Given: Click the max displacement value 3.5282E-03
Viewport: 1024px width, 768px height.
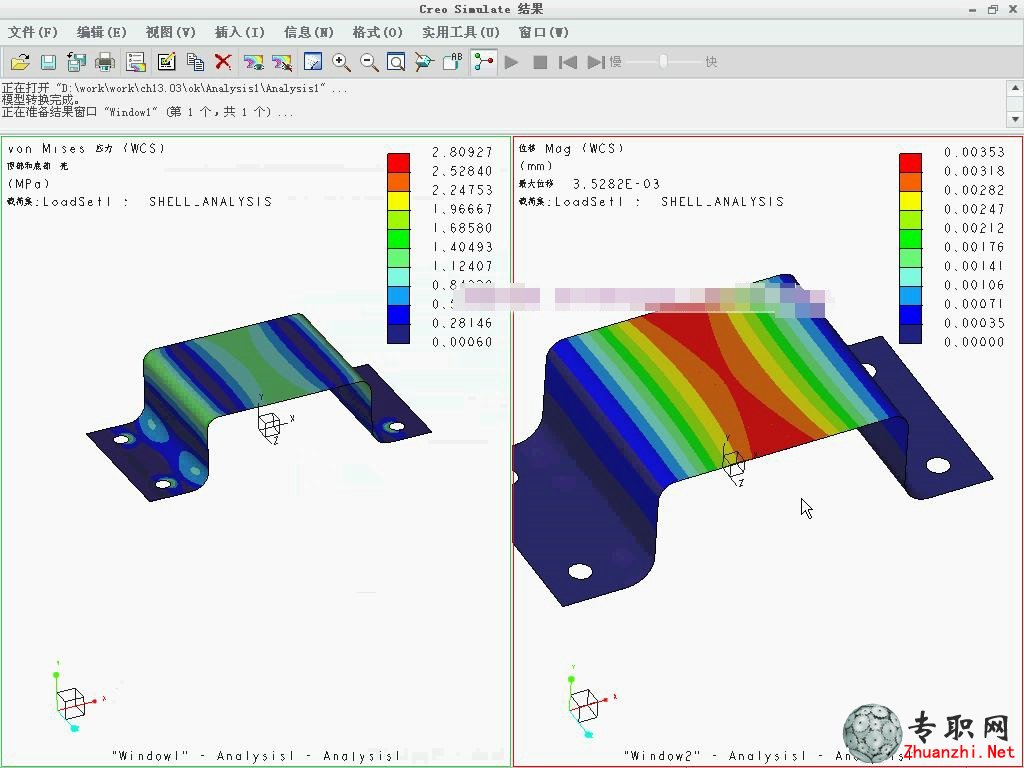Looking at the screenshot, I should (x=616, y=184).
